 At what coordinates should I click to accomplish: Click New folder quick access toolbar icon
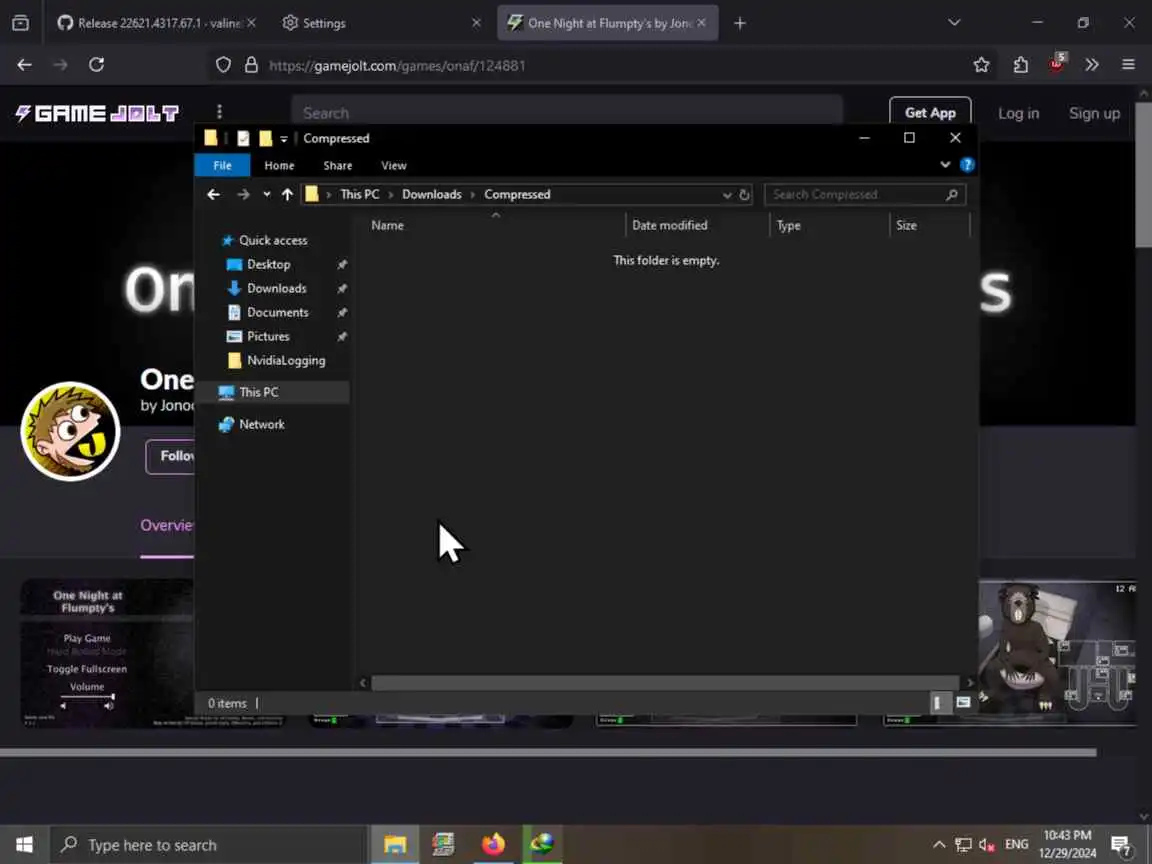tap(265, 138)
